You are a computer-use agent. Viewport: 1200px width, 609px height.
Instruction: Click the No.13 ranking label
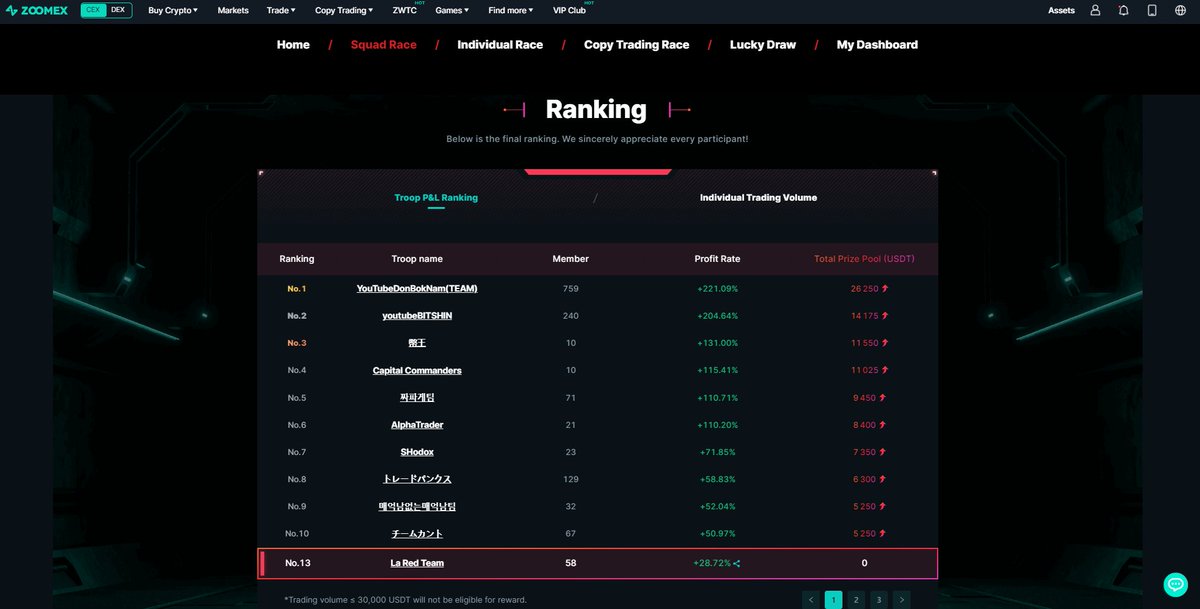(x=297, y=563)
